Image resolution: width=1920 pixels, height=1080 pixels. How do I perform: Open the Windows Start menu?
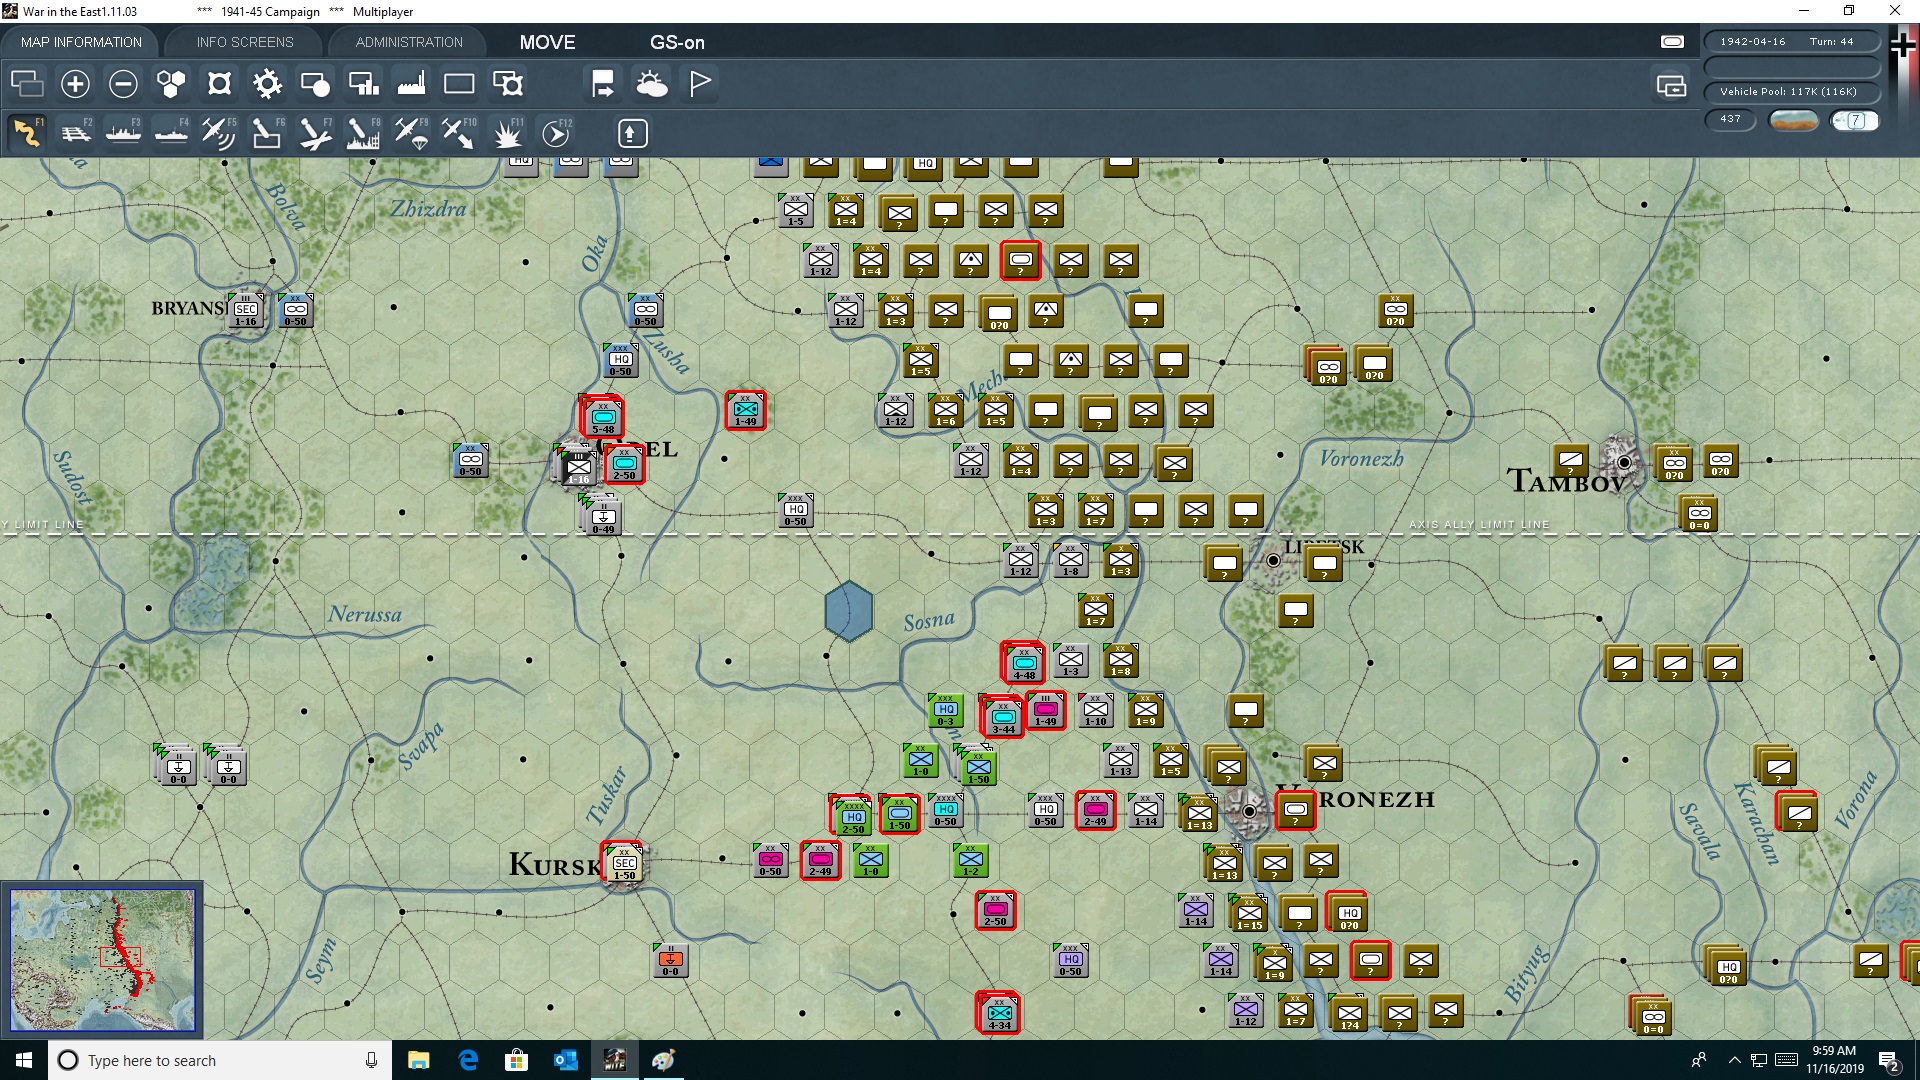pos(24,1060)
